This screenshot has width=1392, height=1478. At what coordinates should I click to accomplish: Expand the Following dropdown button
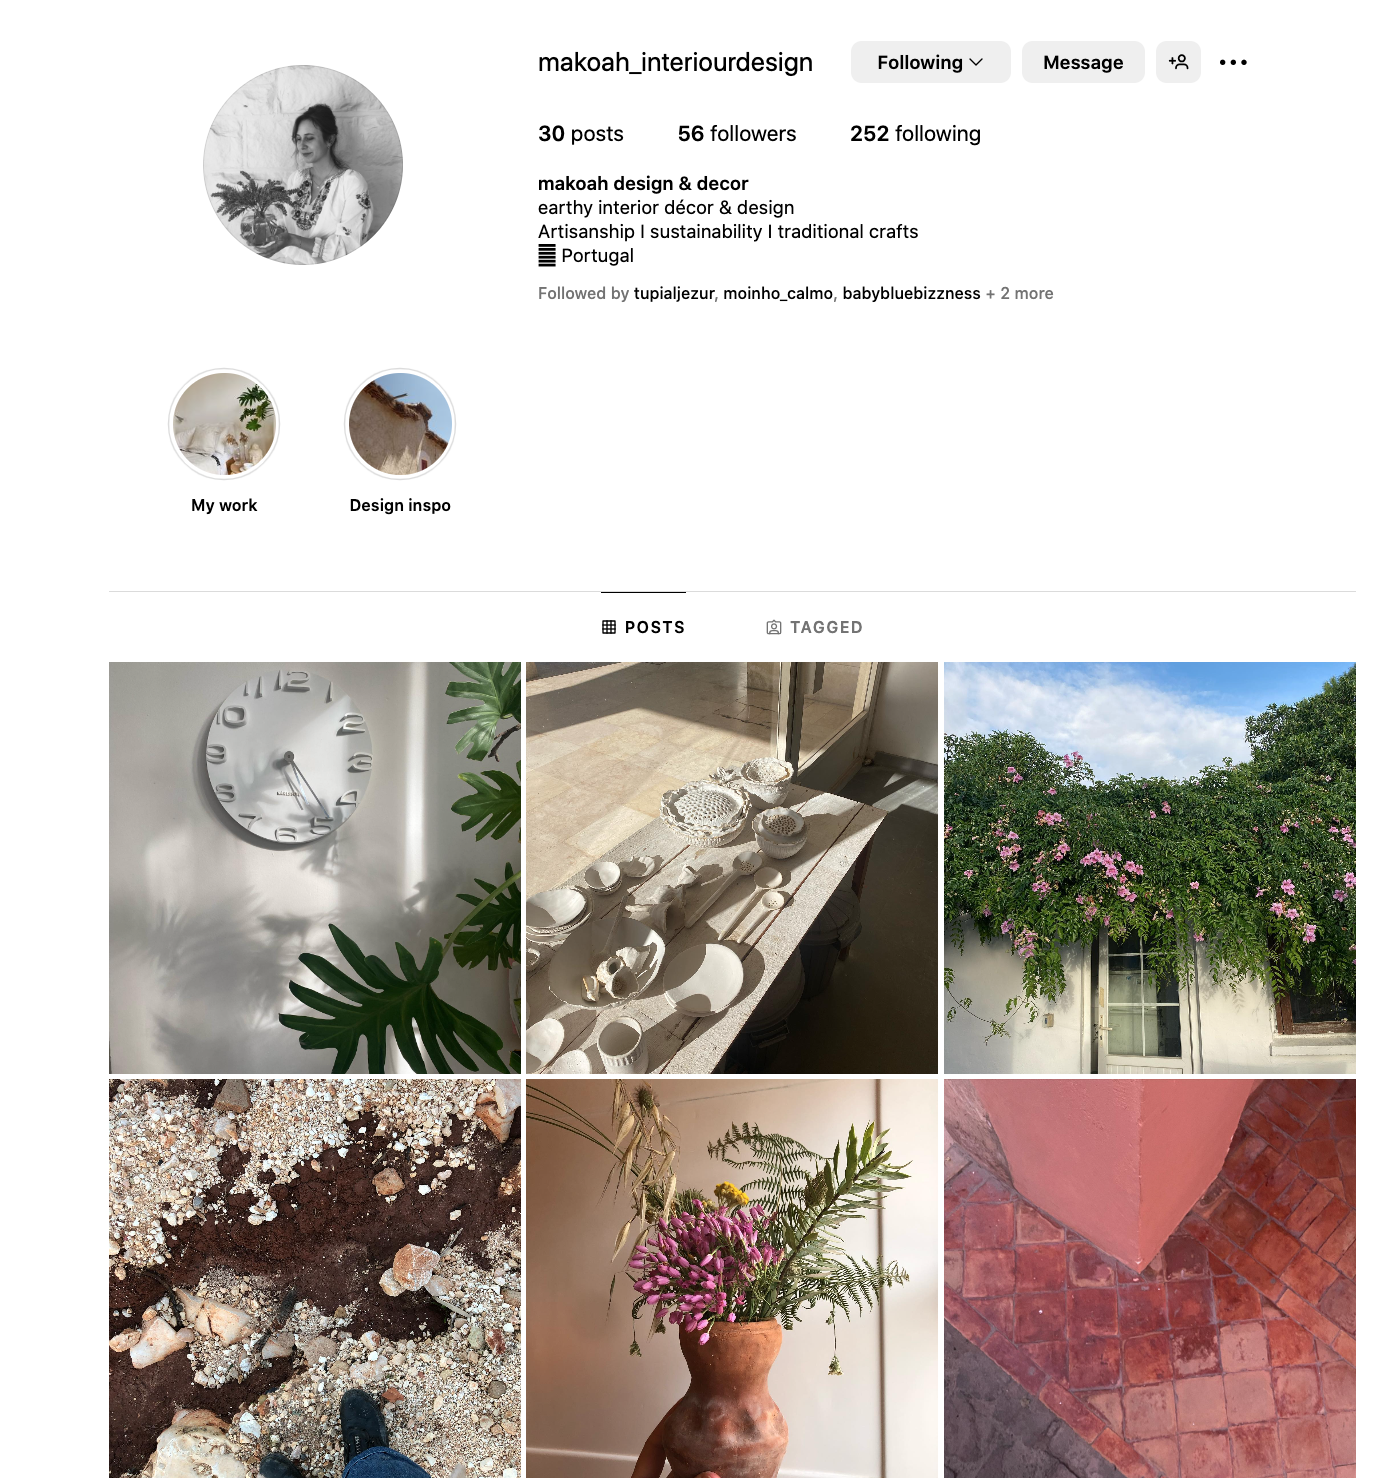[931, 62]
